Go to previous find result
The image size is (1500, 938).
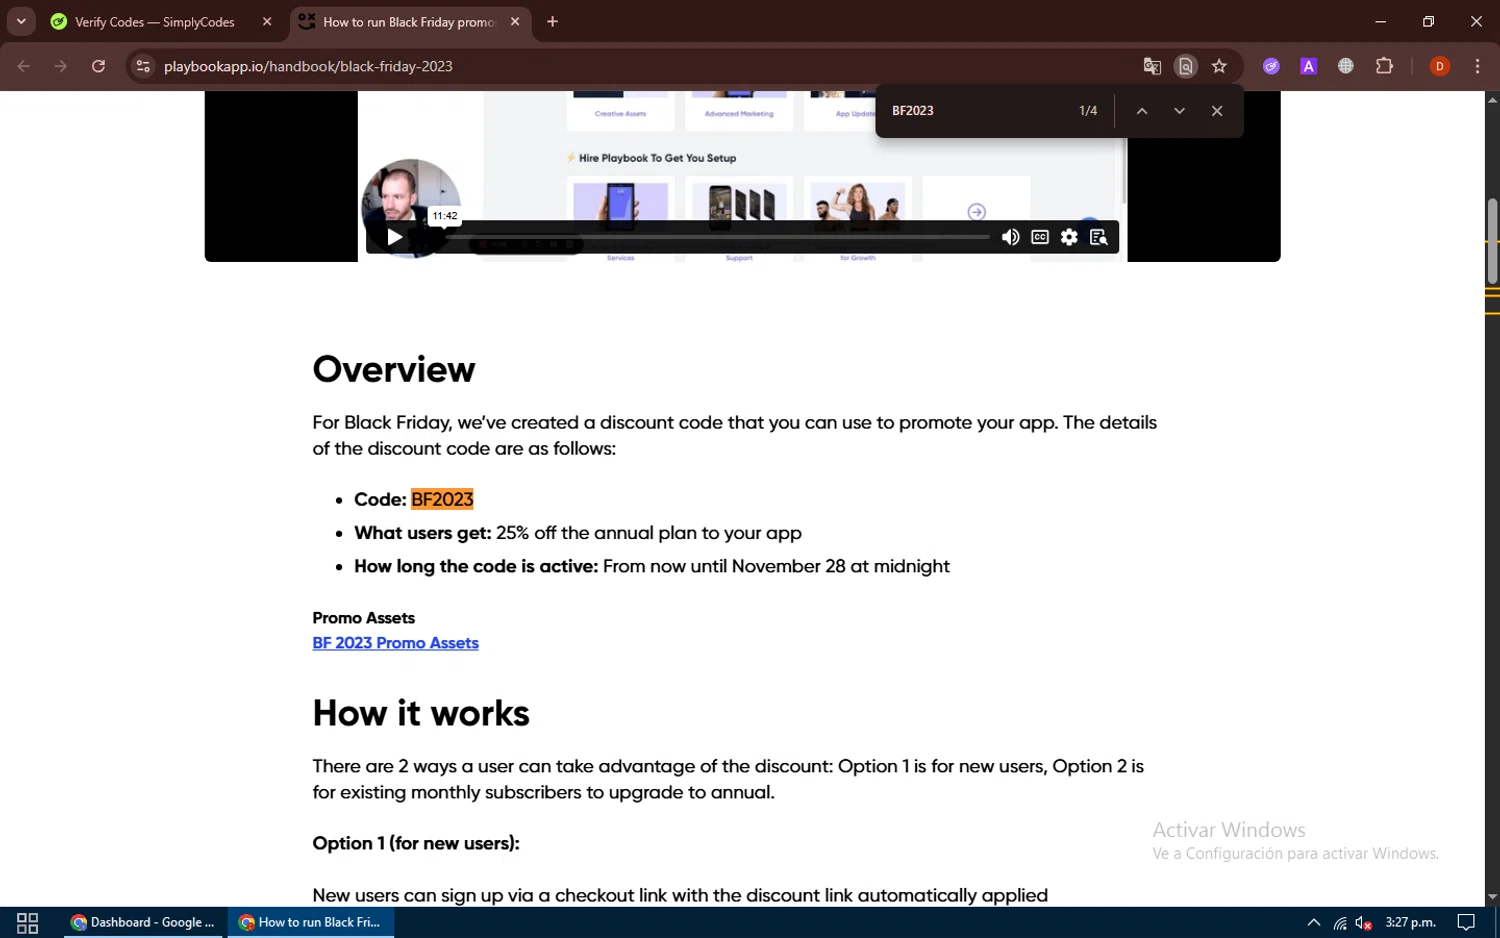tap(1141, 111)
